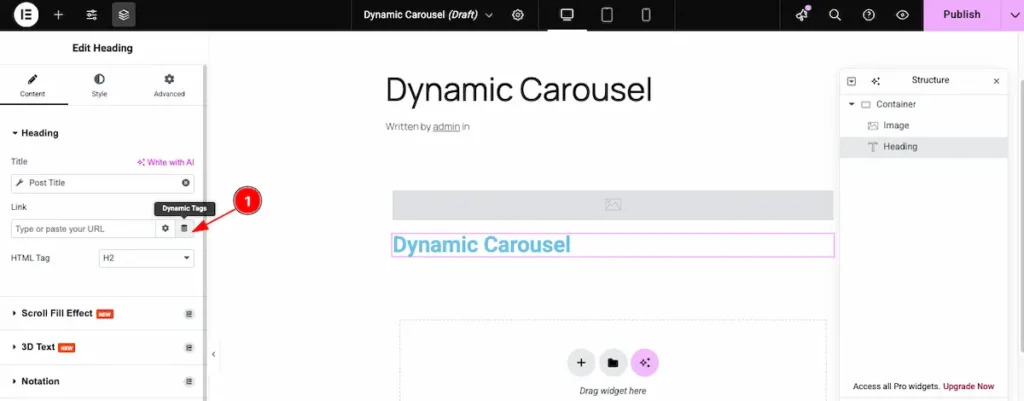Switch to desktop responsive view

(567, 15)
